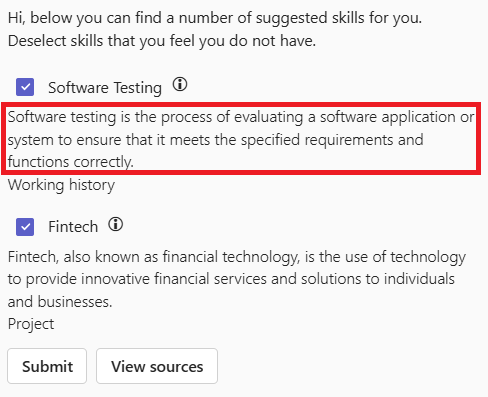Deselect the Fintech skill checkbox
The image size is (488, 397).
pyautogui.click(x=25, y=227)
